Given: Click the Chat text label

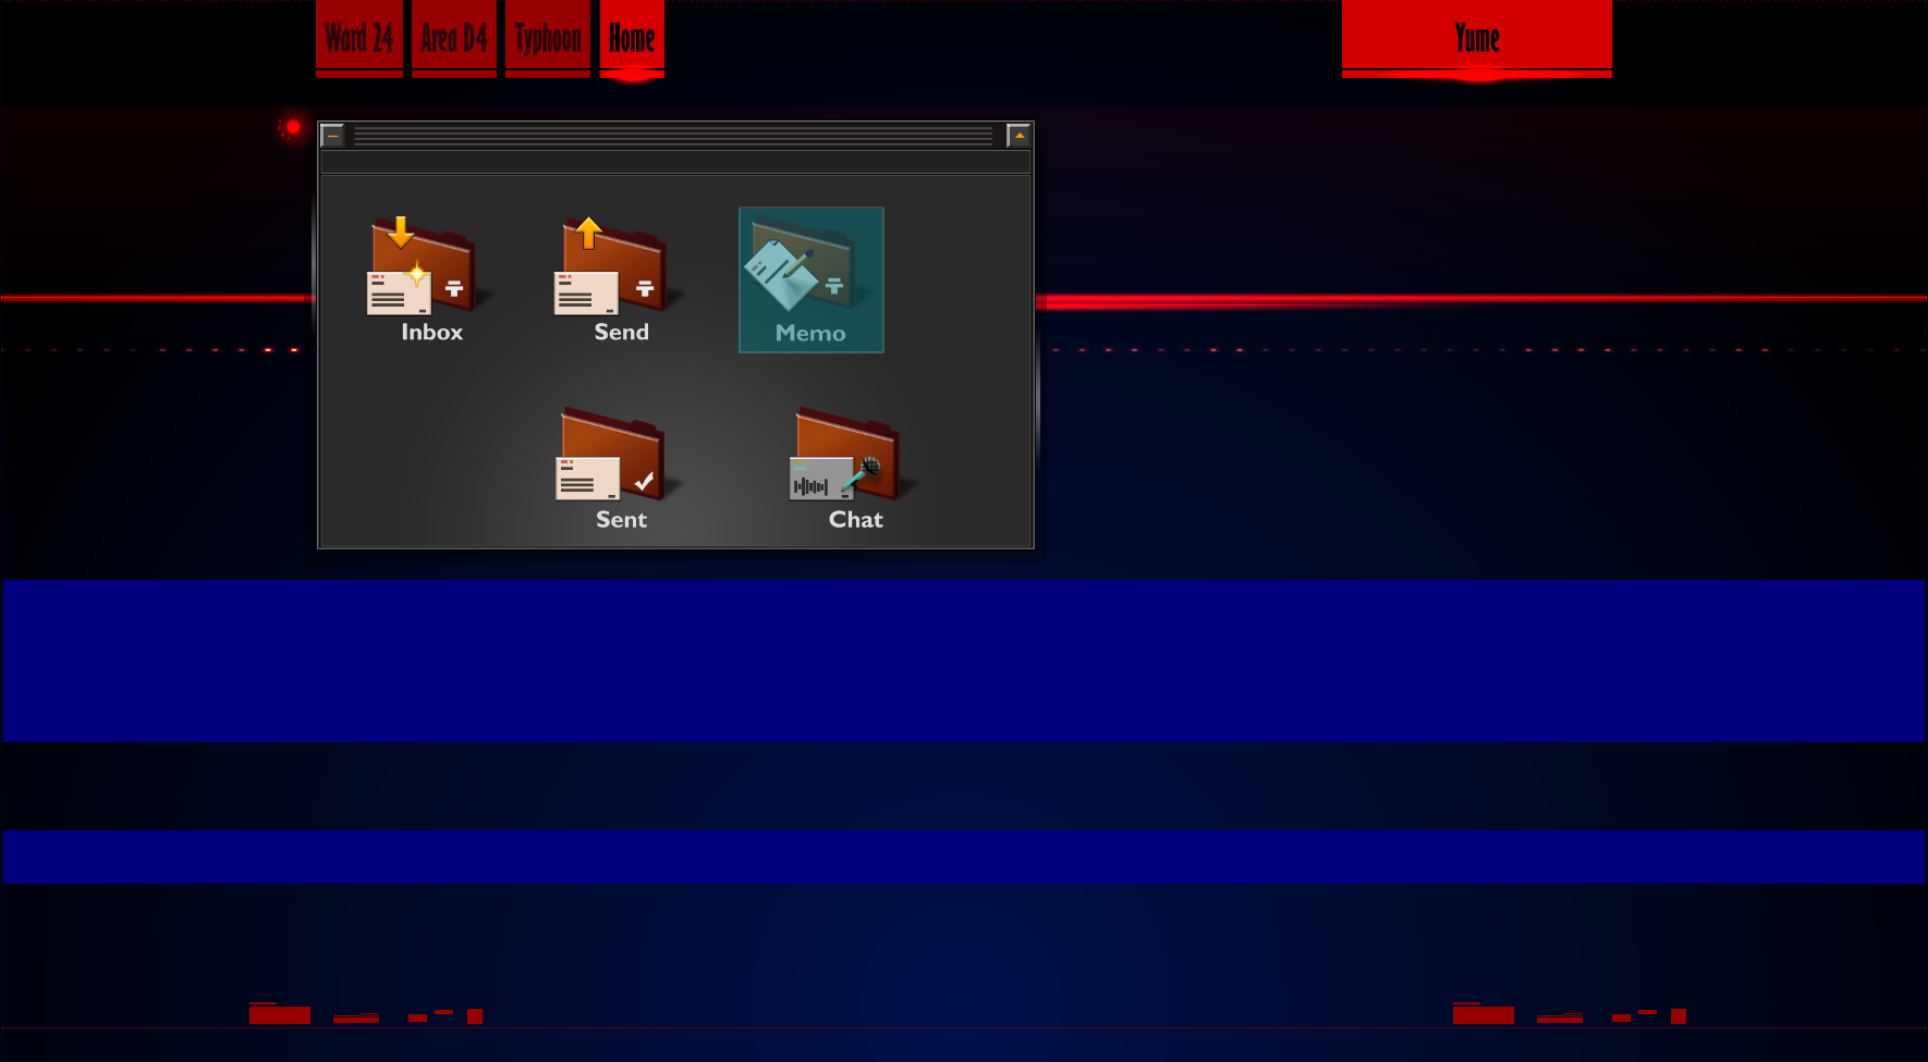Looking at the screenshot, I should pyautogui.click(x=855, y=520).
